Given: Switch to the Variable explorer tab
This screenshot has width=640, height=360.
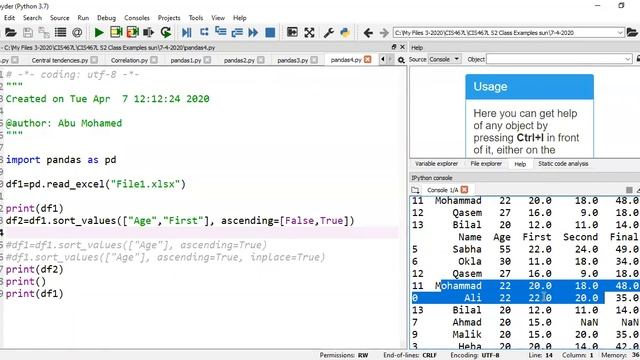Looking at the screenshot, I should point(436,164).
